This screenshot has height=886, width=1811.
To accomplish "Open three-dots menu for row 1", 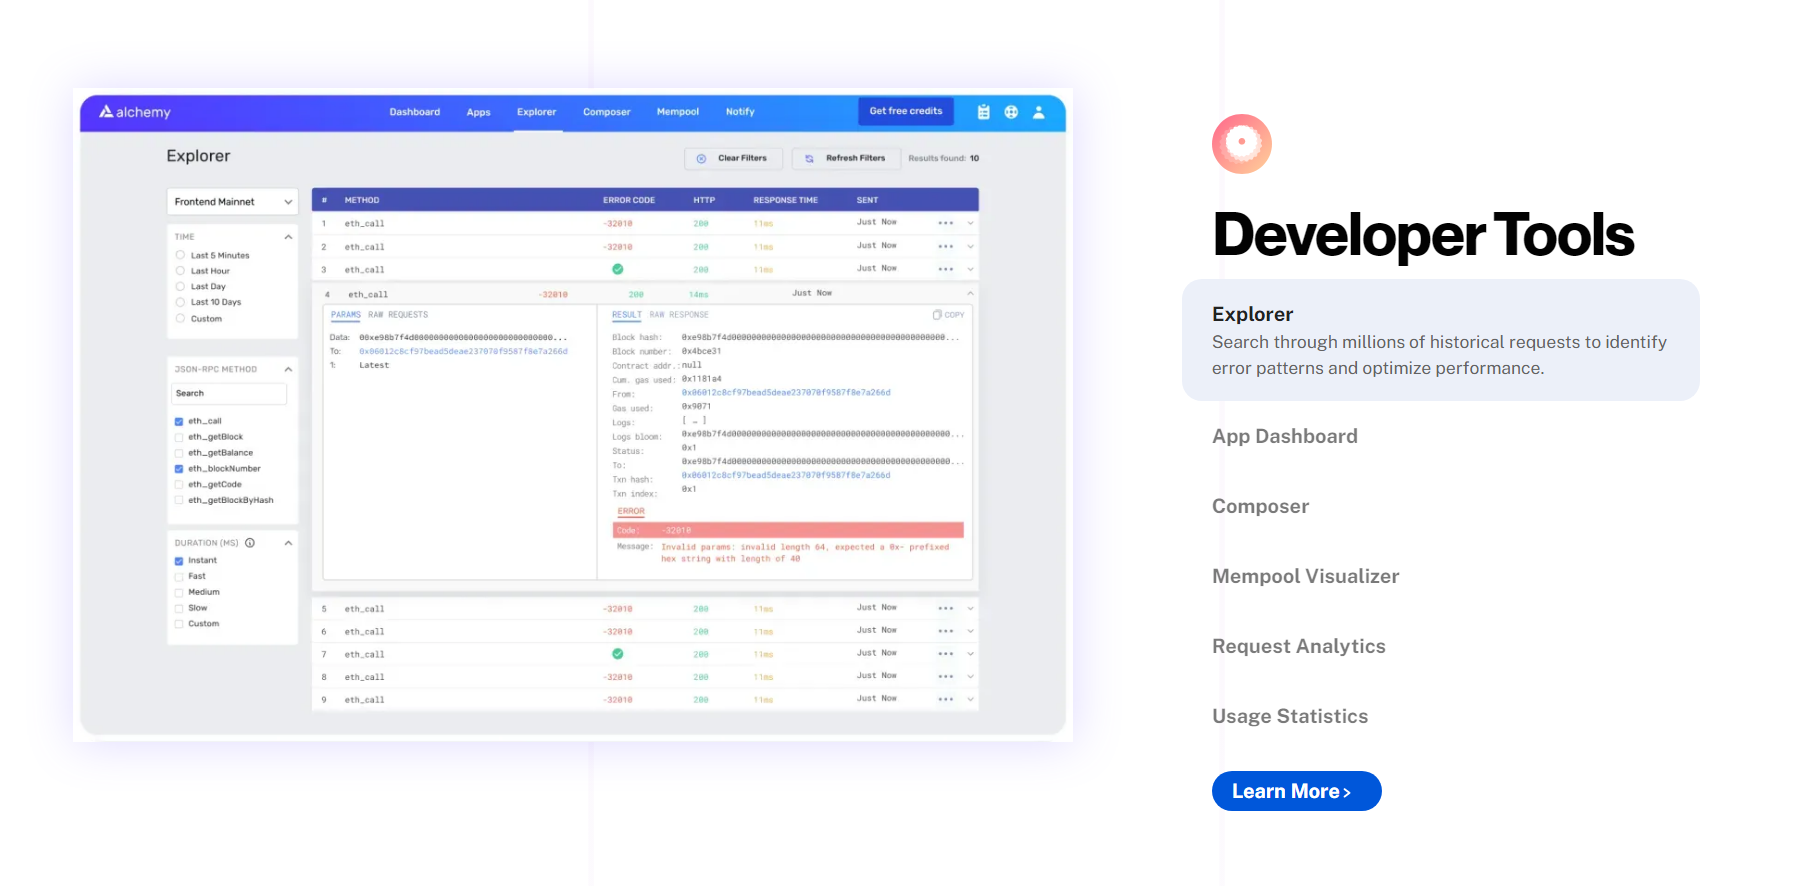I will pos(946,223).
